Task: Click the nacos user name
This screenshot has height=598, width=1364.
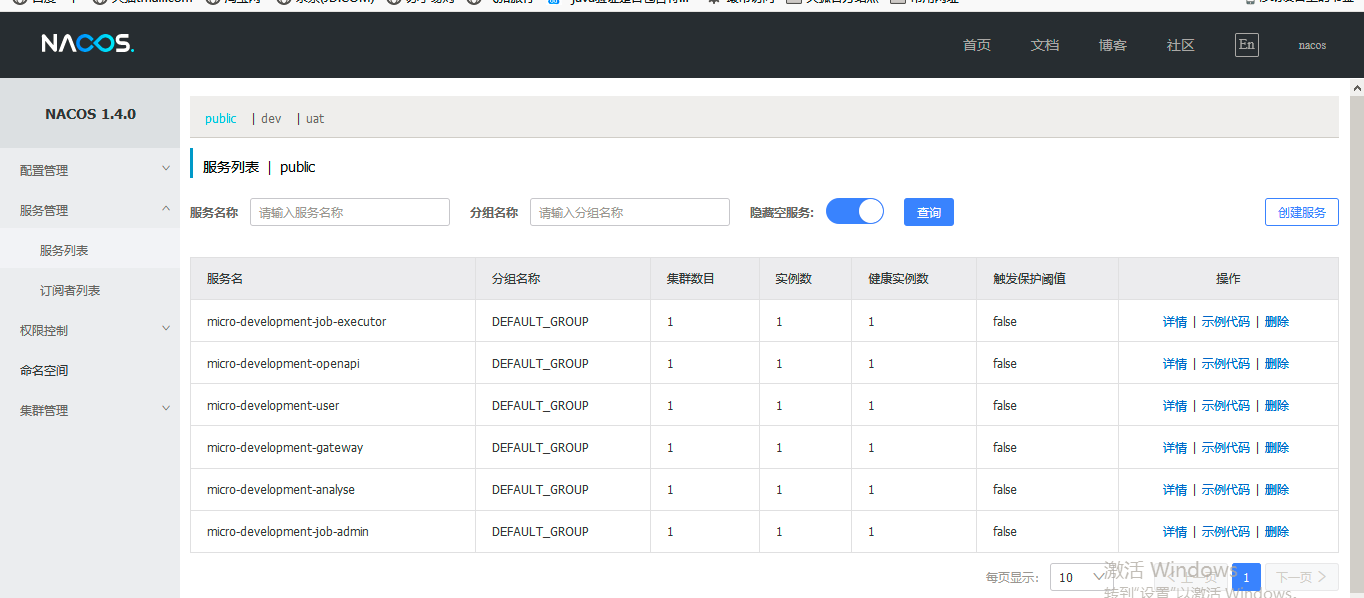Action: tap(1312, 45)
